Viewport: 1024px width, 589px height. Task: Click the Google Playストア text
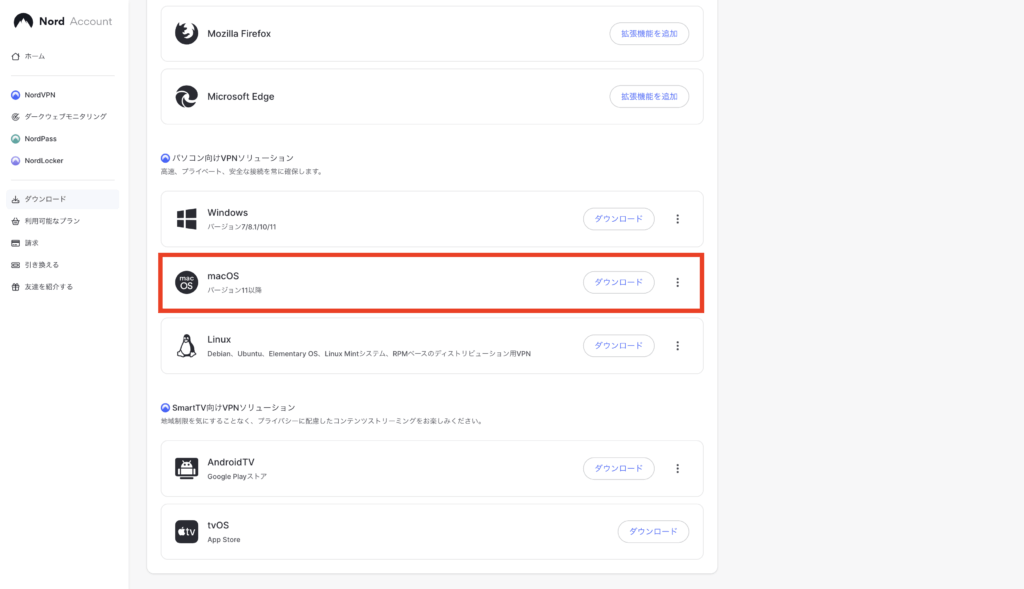[x=237, y=476]
